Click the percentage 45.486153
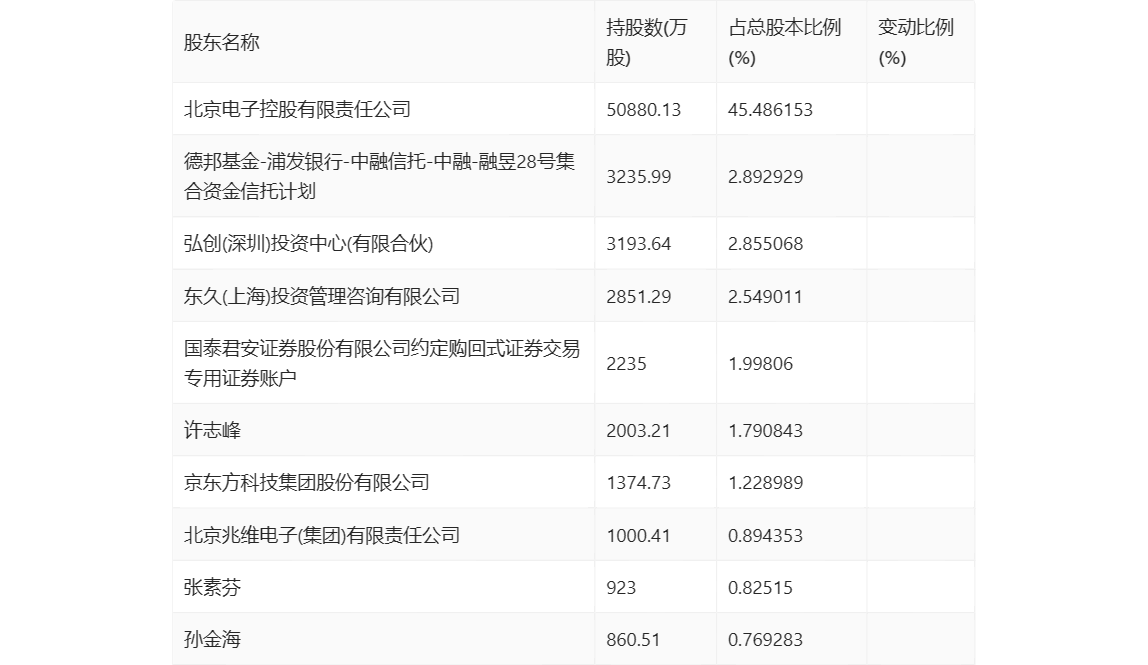Screen dimensions: 1148x665 click(x=770, y=110)
